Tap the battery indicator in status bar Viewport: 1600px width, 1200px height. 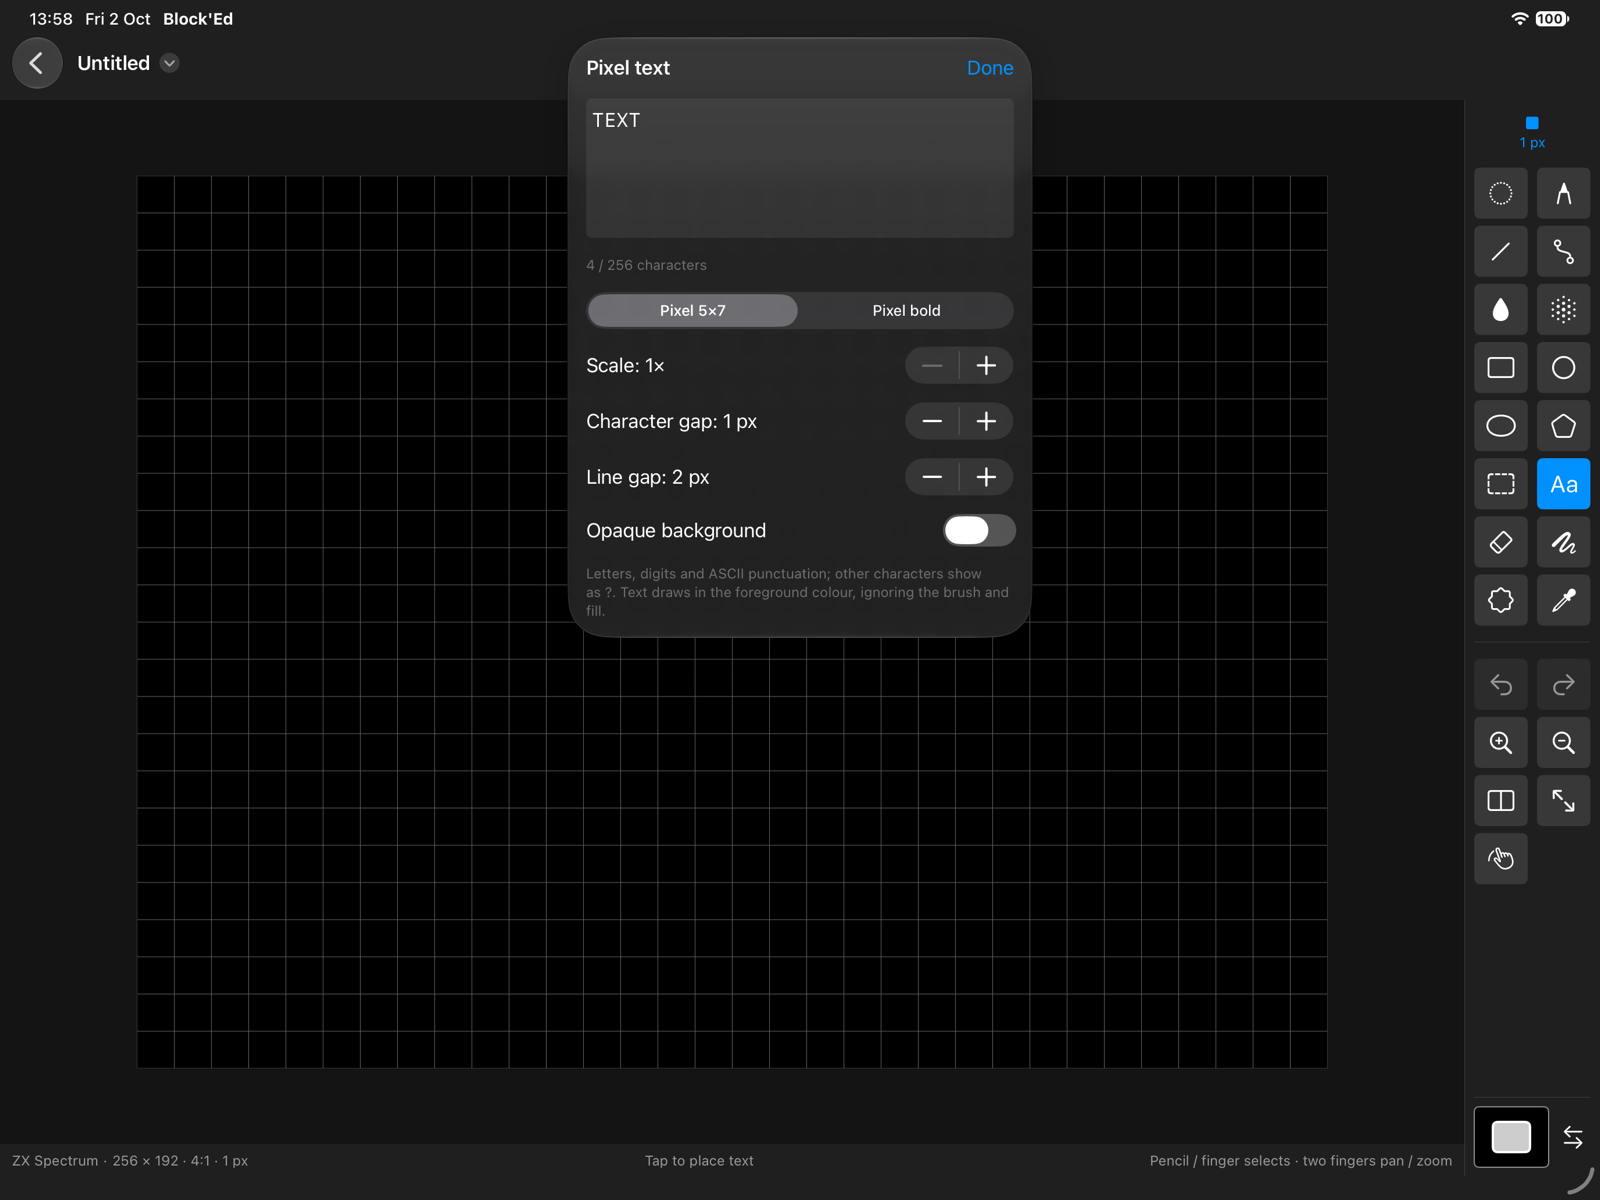click(1552, 19)
